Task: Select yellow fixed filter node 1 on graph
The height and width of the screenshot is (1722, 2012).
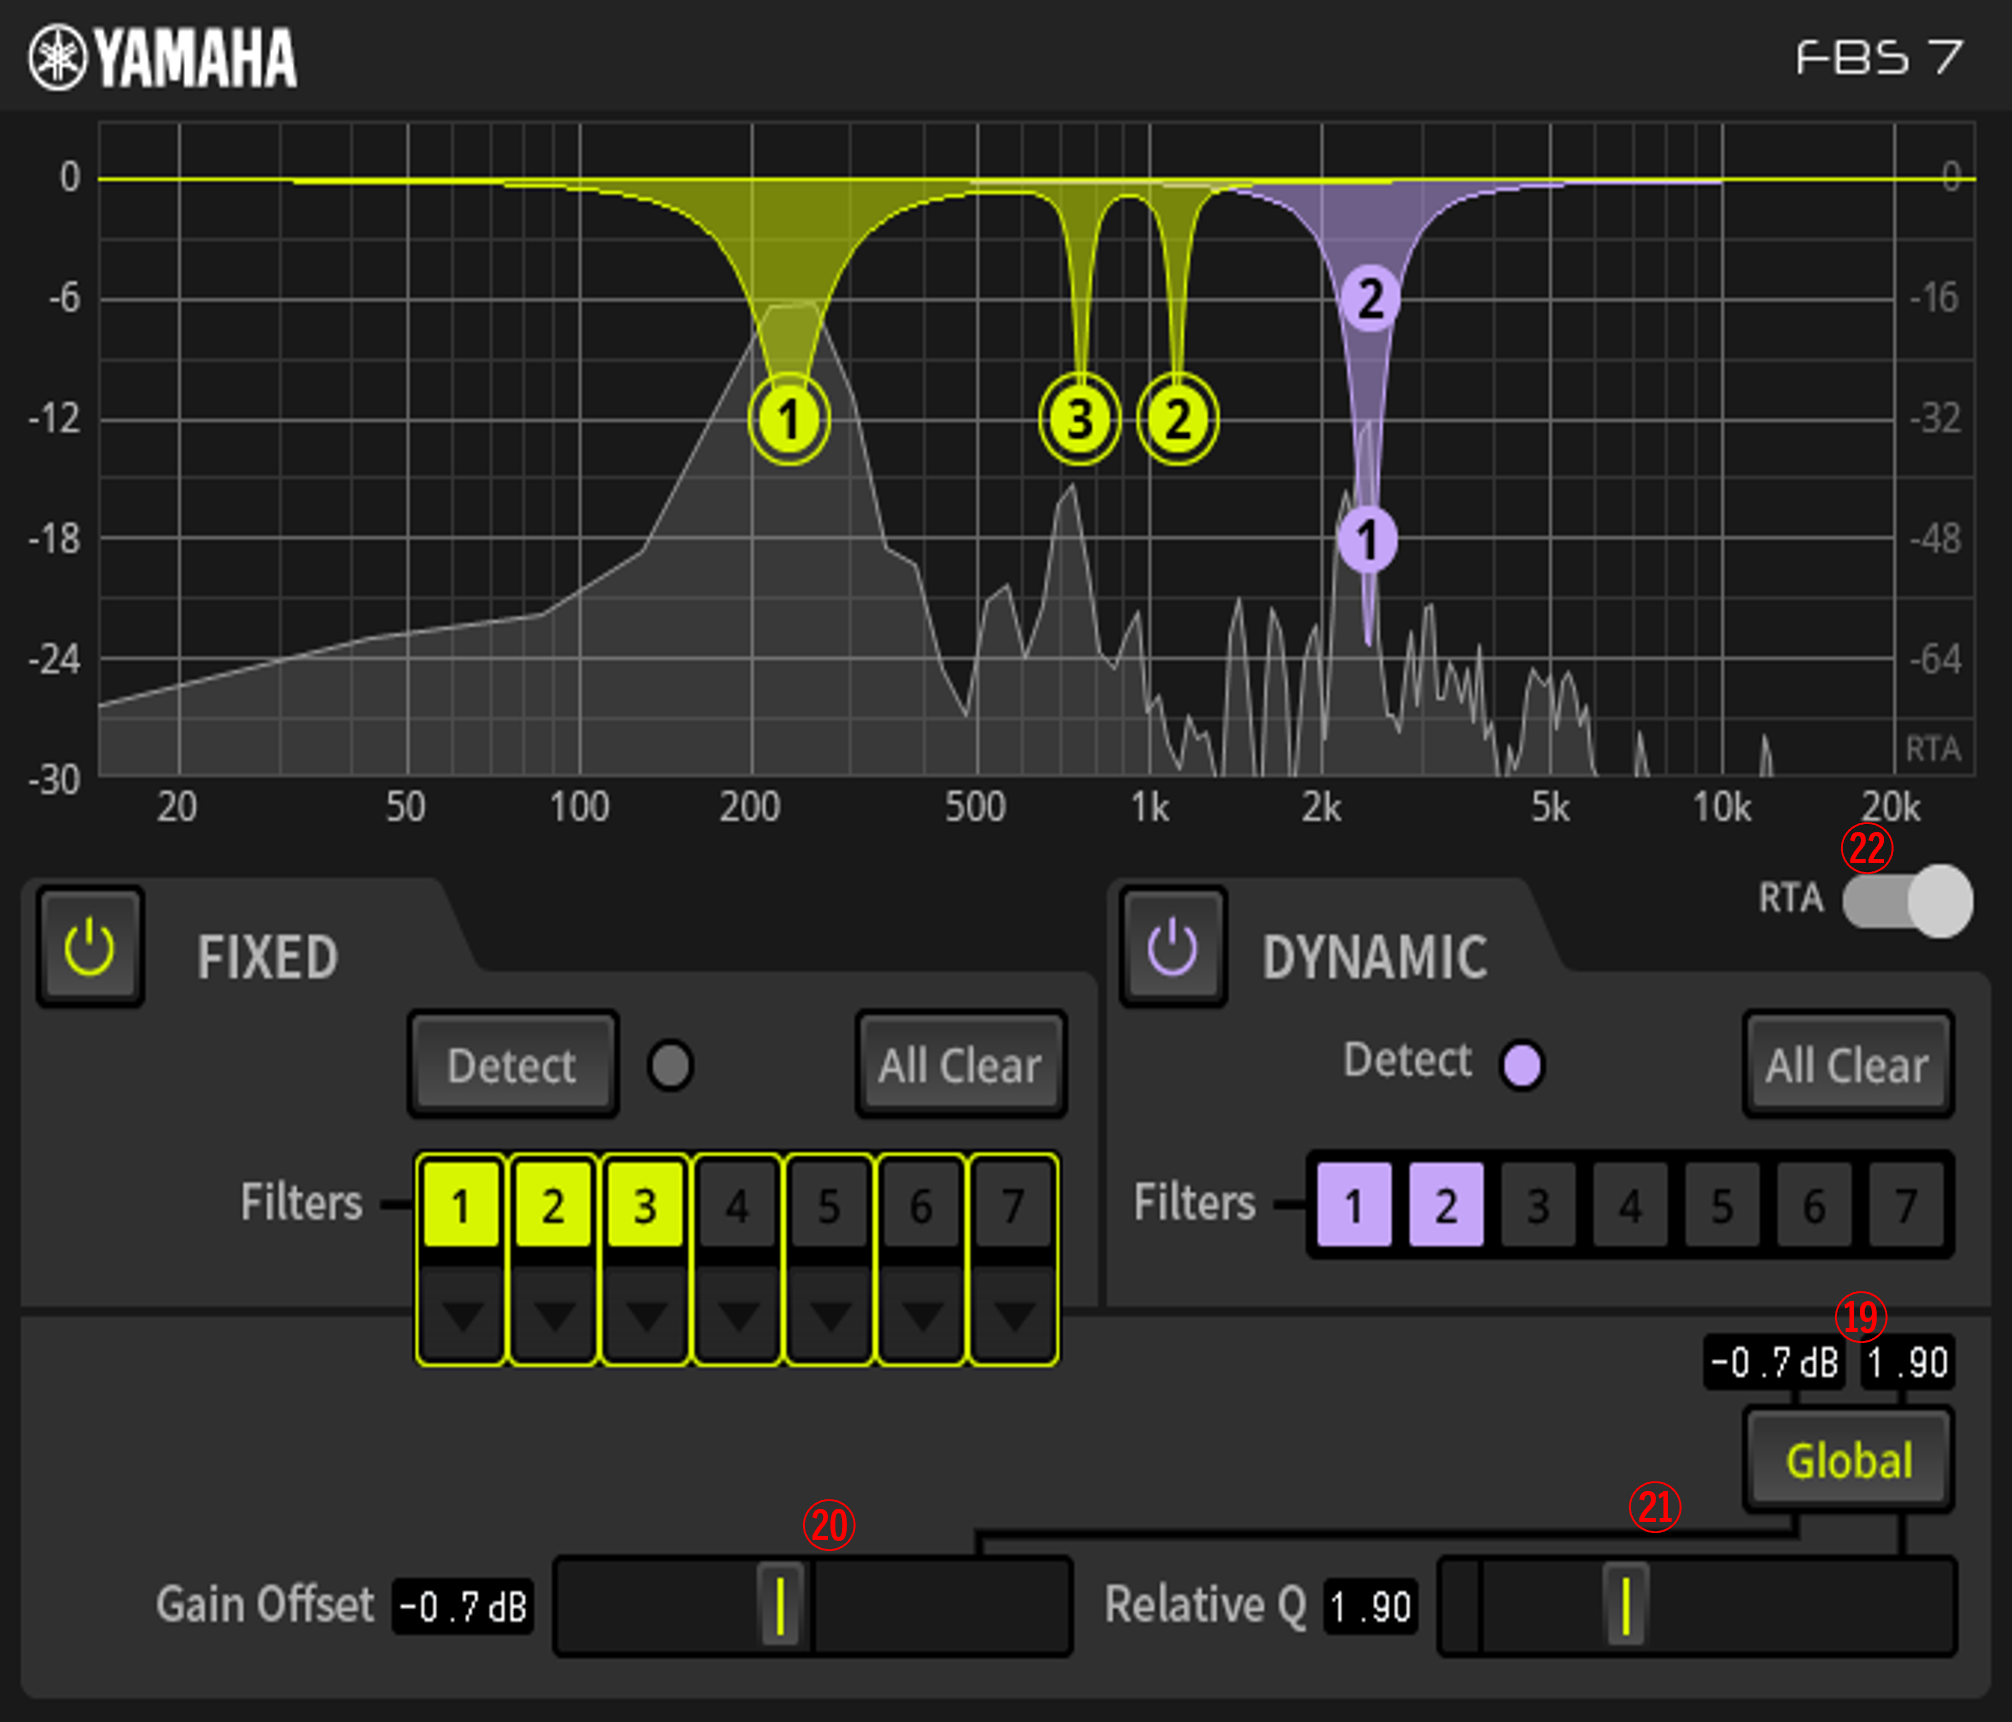Action: click(x=789, y=419)
